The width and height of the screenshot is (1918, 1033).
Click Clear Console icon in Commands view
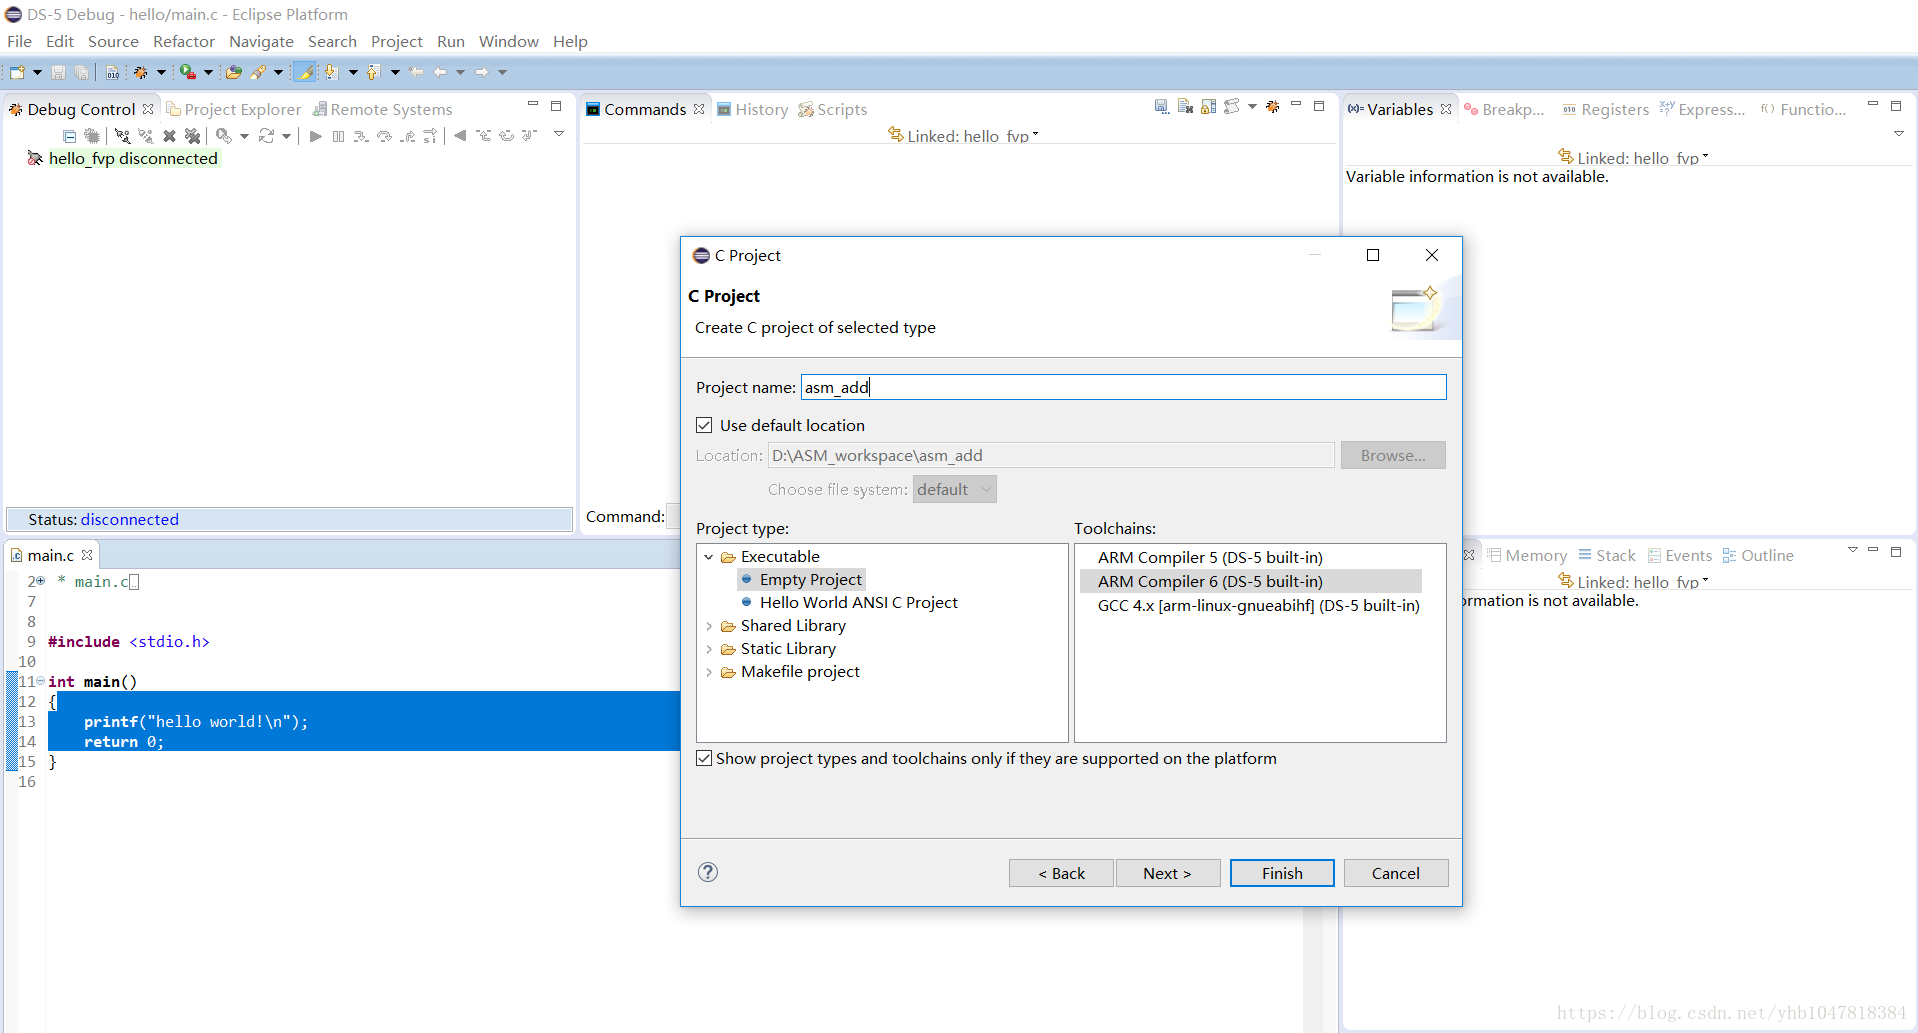1185,106
